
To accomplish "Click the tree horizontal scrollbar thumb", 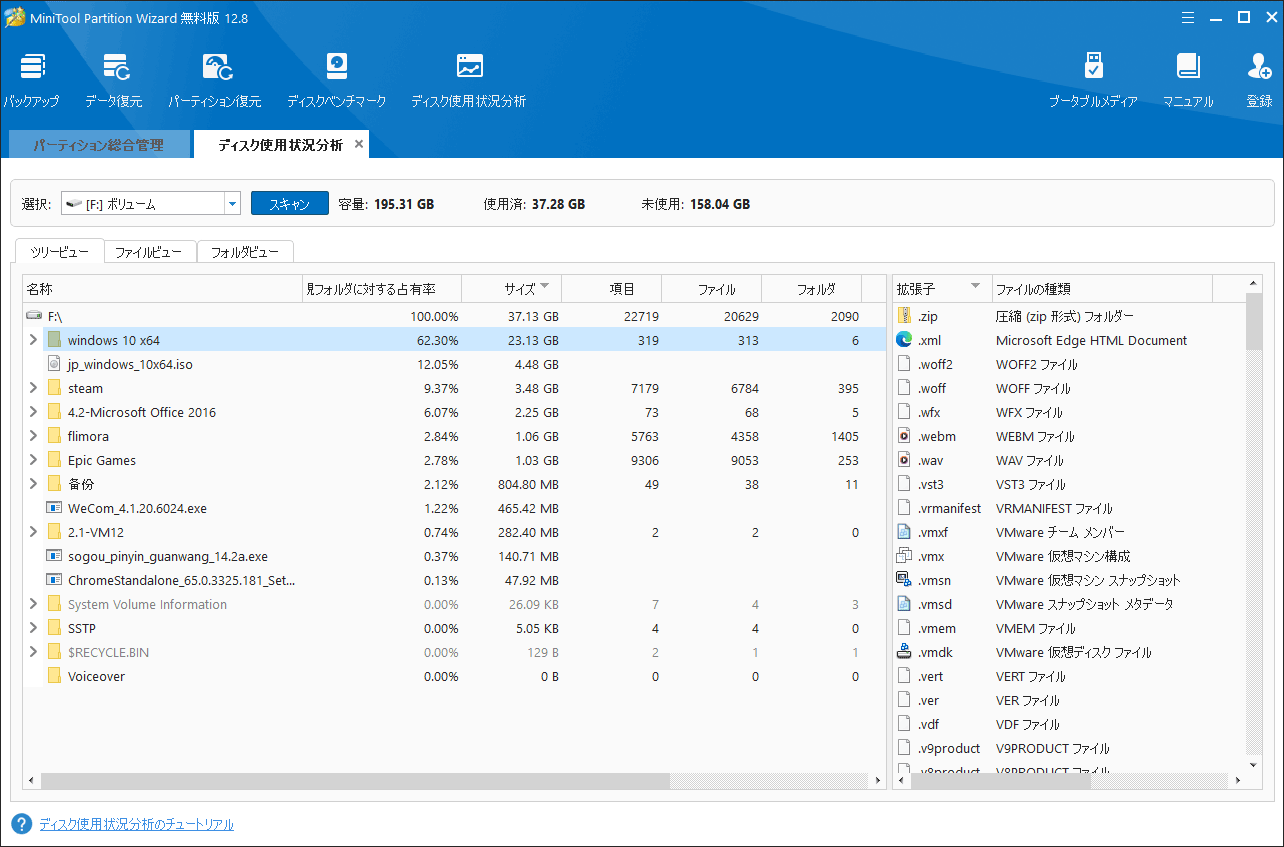I will click(355, 781).
